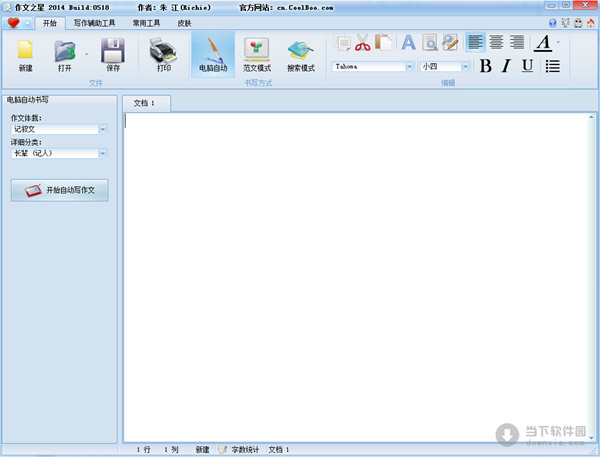Screen dimensions: 600x457
Task: Toggle italic formatting
Action: [x=506, y=66]
